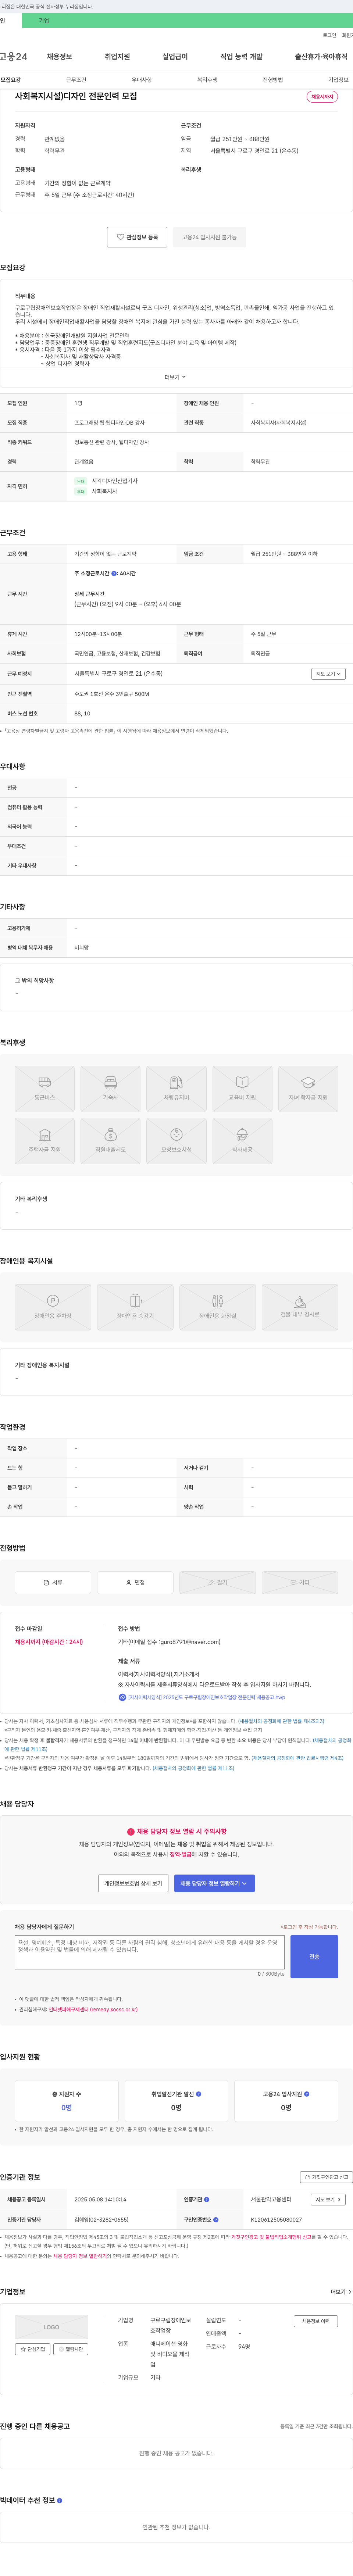The width and height of the screenshot is (353, 2576).
Task: Click the blue 전송 submit button
Action: pos(314,1957)
